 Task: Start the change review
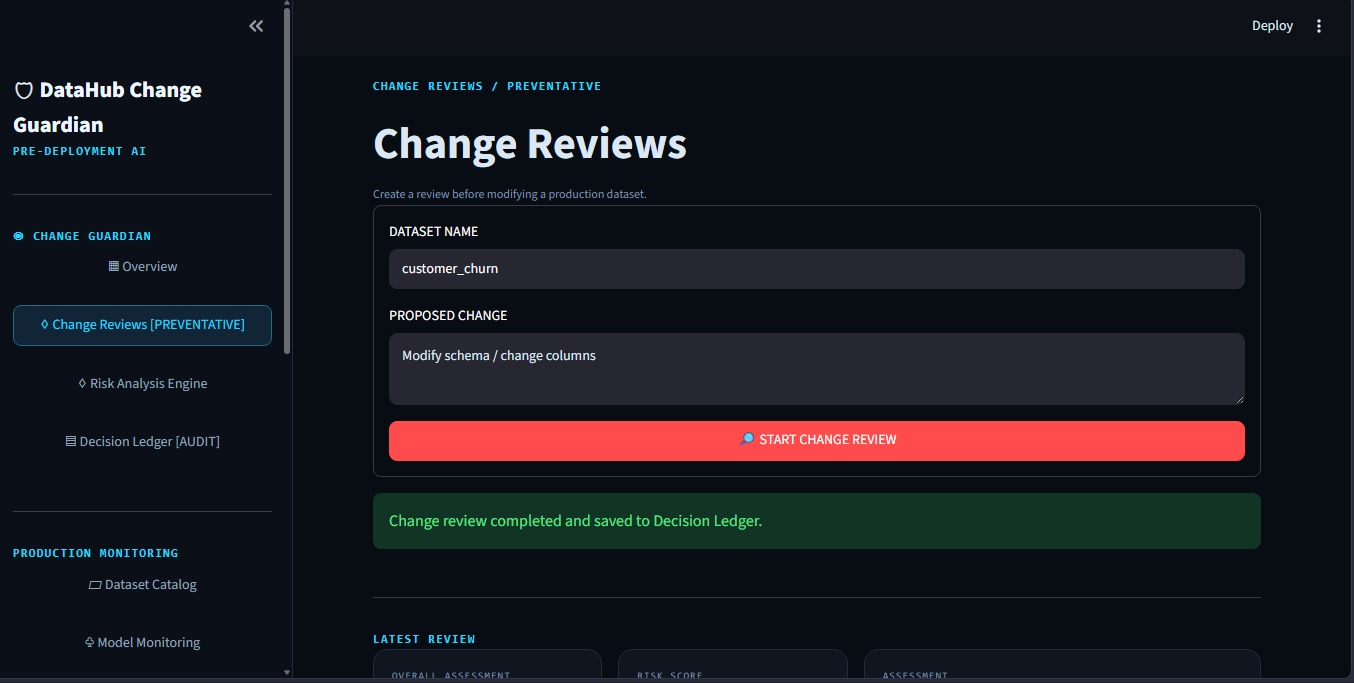tap(817, 441)
